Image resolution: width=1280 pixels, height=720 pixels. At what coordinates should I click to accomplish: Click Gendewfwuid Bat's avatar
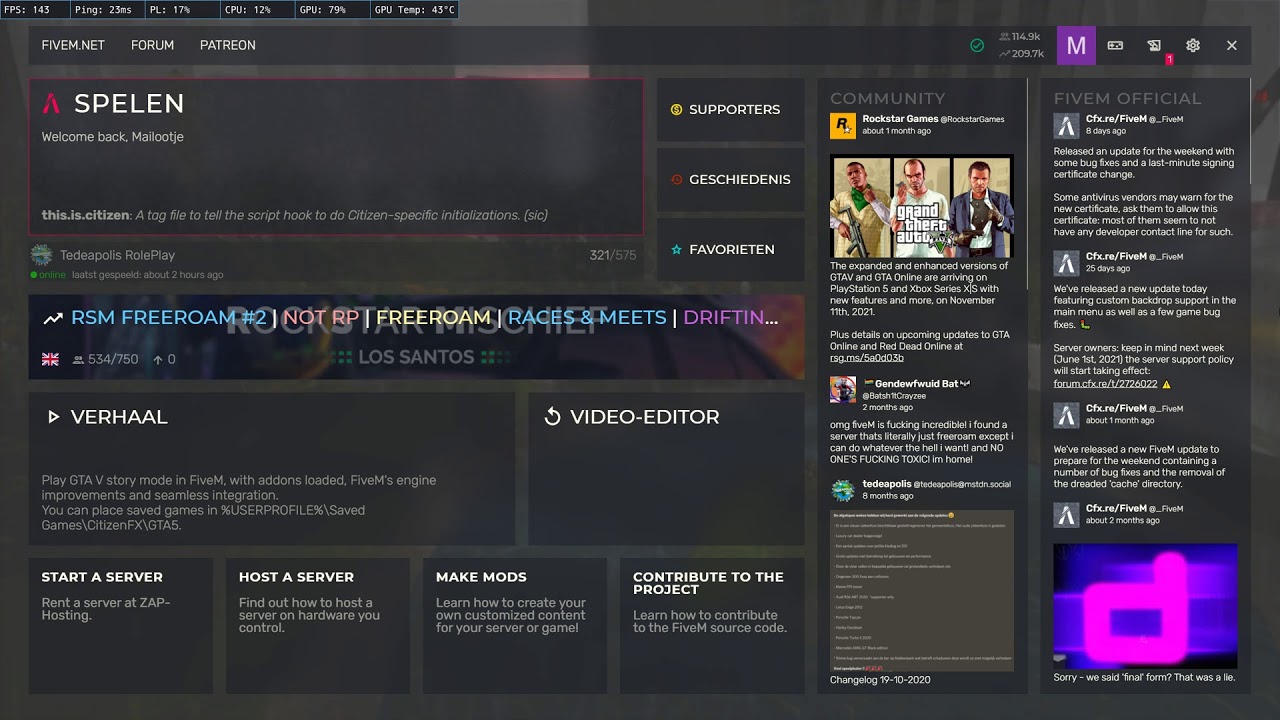(x=843, y=389)
